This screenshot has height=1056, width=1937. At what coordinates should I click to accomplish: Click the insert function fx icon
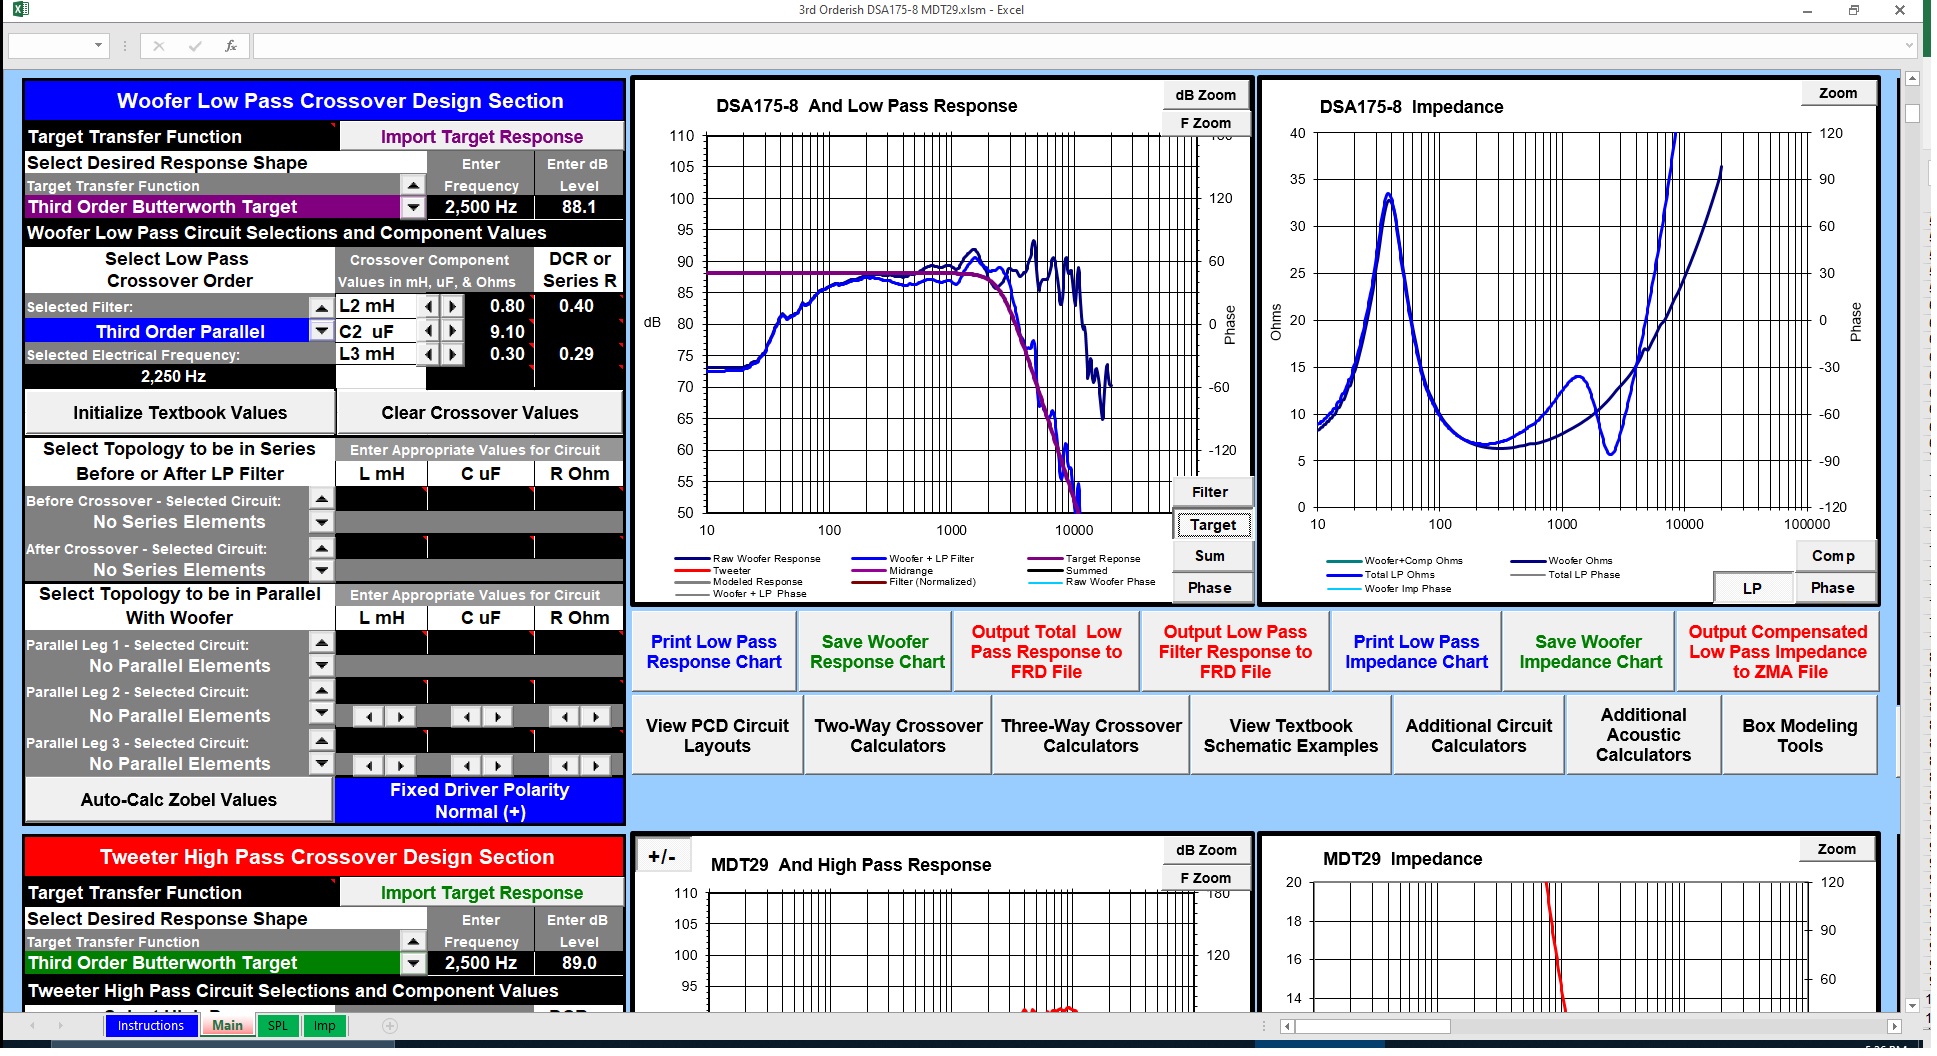click(231, 46)
